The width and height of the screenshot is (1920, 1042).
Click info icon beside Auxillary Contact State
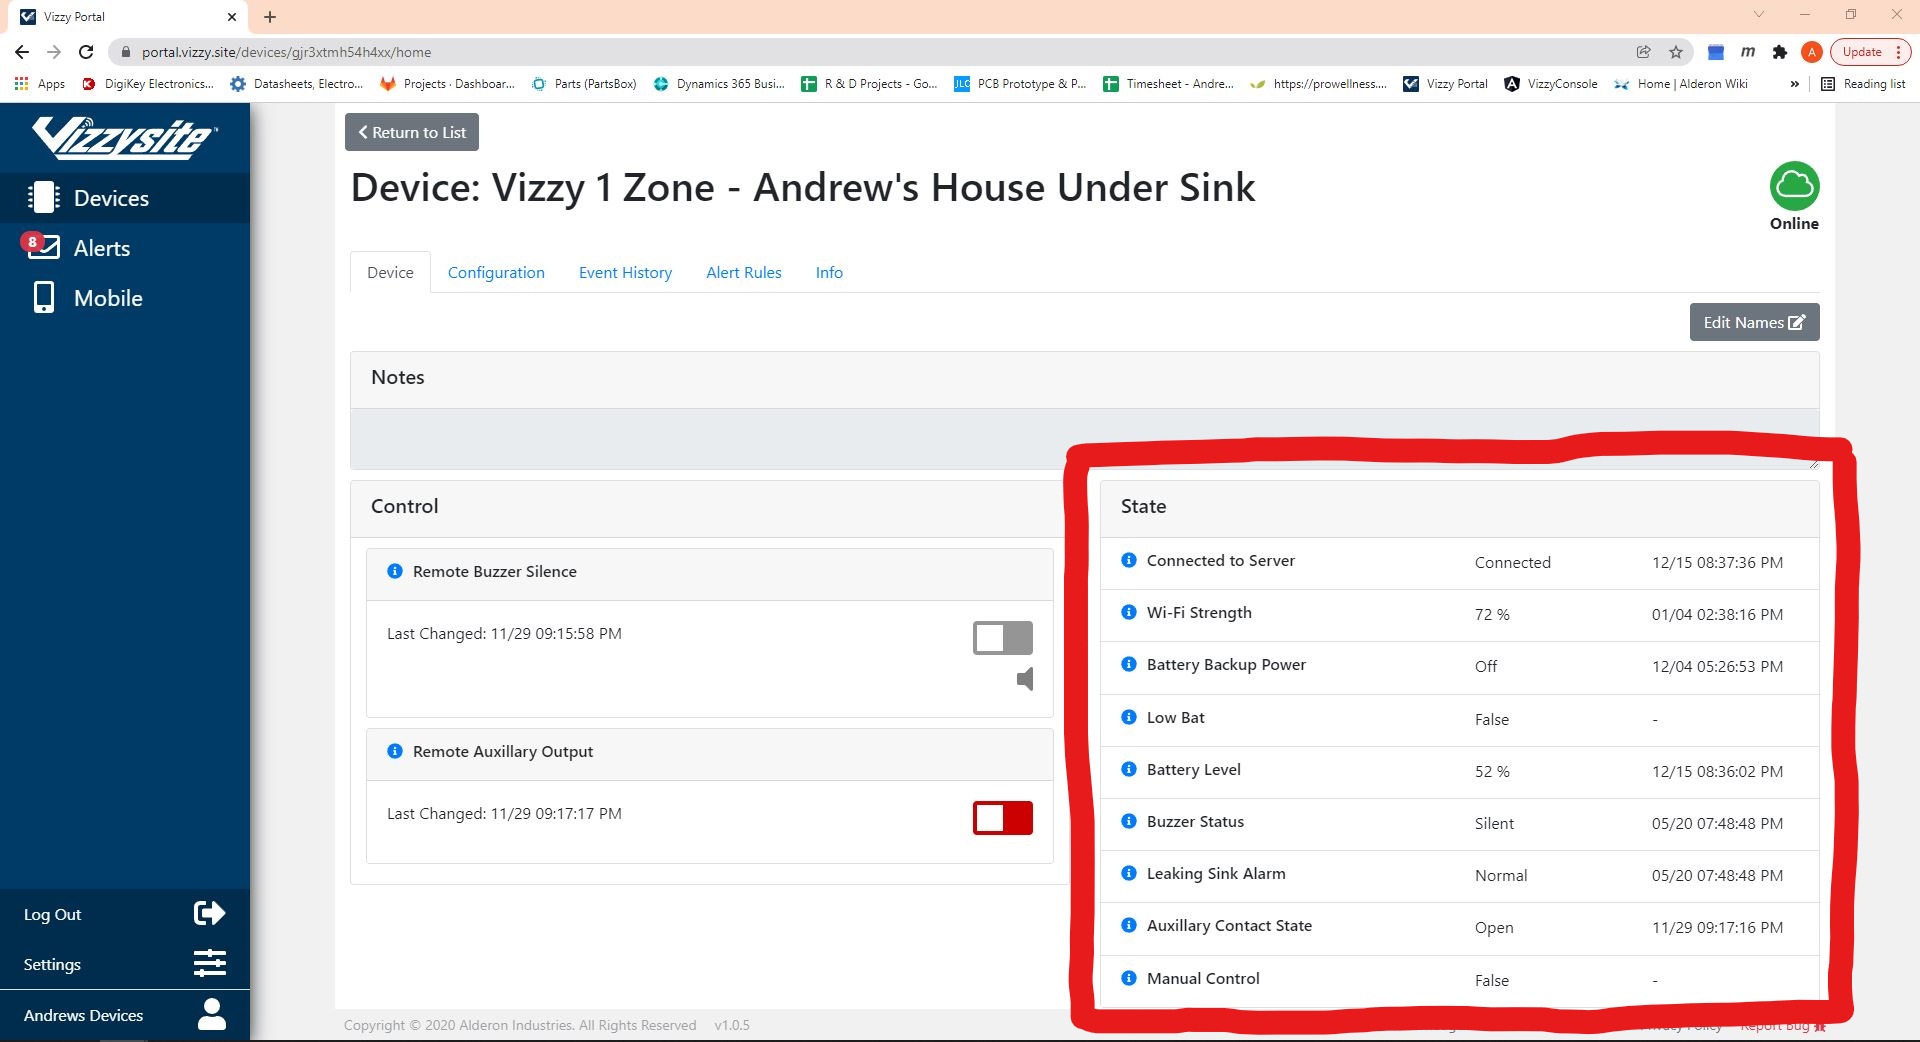coord(1129,925)
